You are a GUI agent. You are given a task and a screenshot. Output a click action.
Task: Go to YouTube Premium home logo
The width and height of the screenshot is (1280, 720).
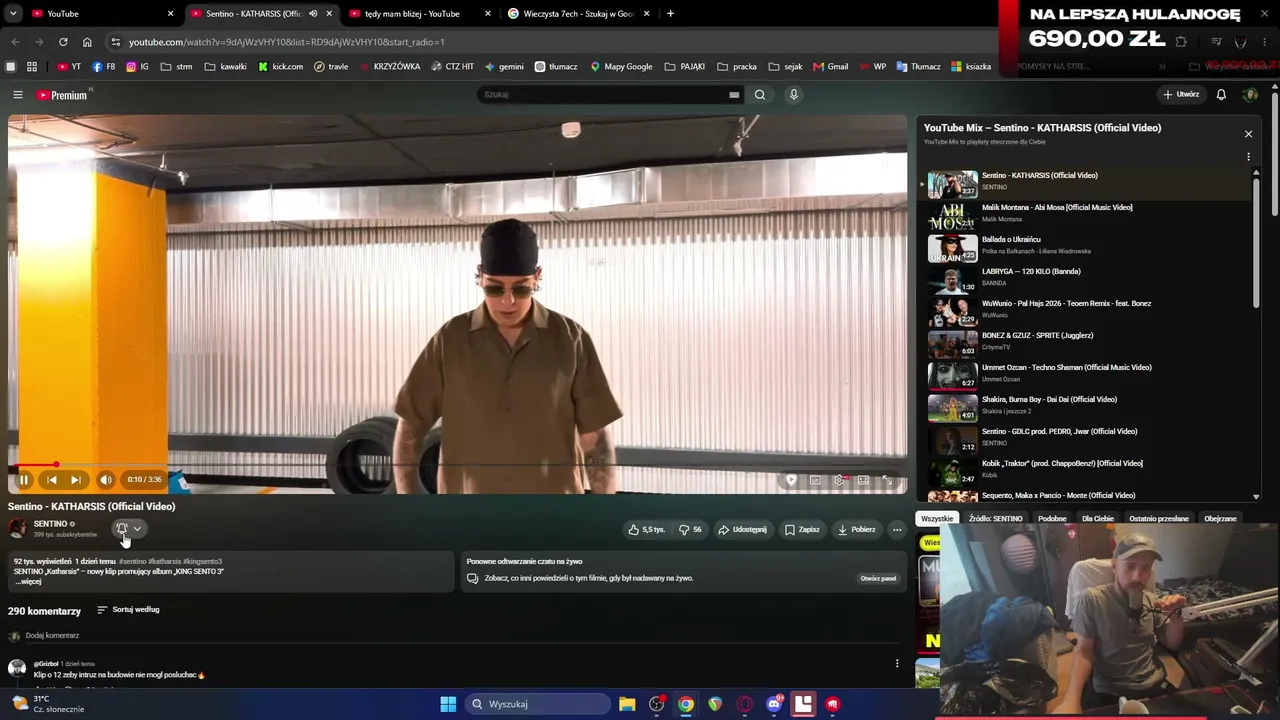(63, 95)
